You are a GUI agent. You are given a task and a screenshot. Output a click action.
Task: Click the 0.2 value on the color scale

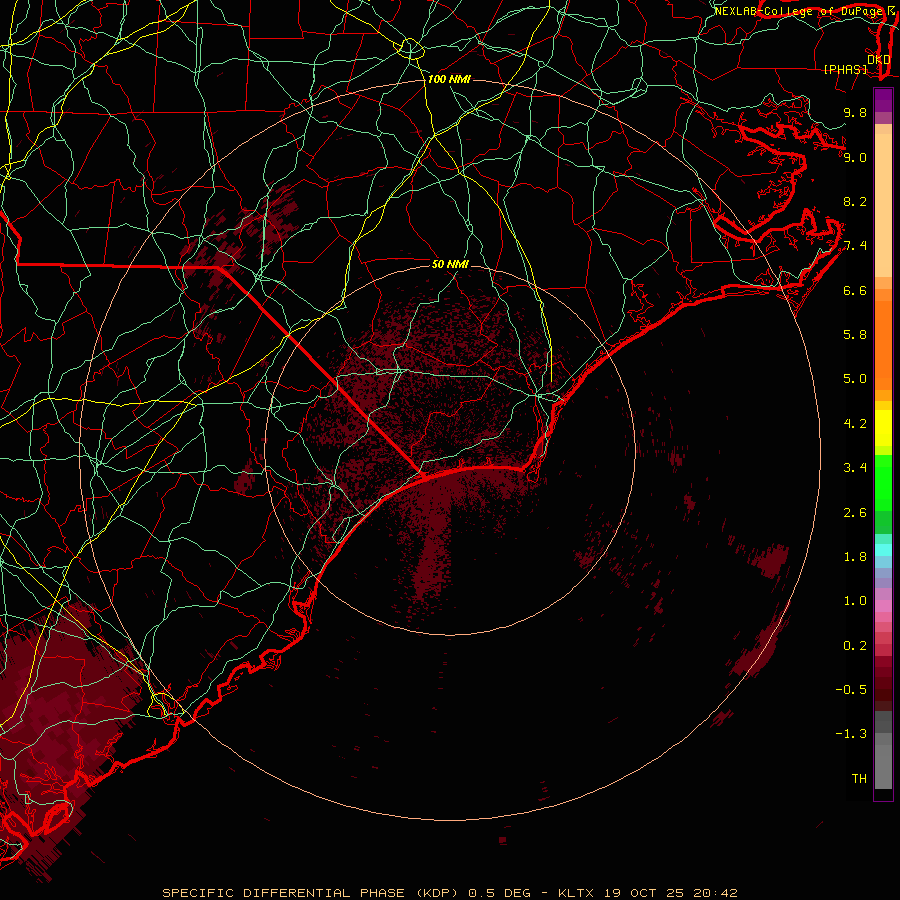(855, 646)
